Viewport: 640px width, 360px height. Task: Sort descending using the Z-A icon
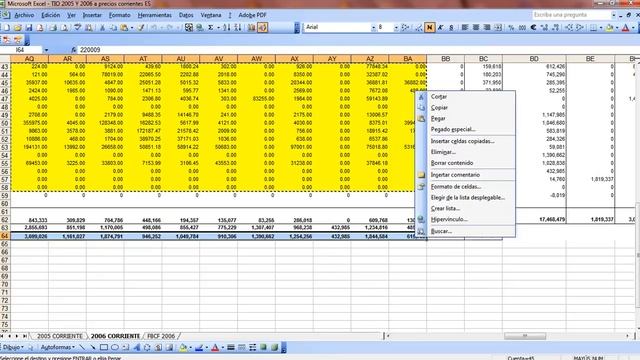tap(238, 27)
